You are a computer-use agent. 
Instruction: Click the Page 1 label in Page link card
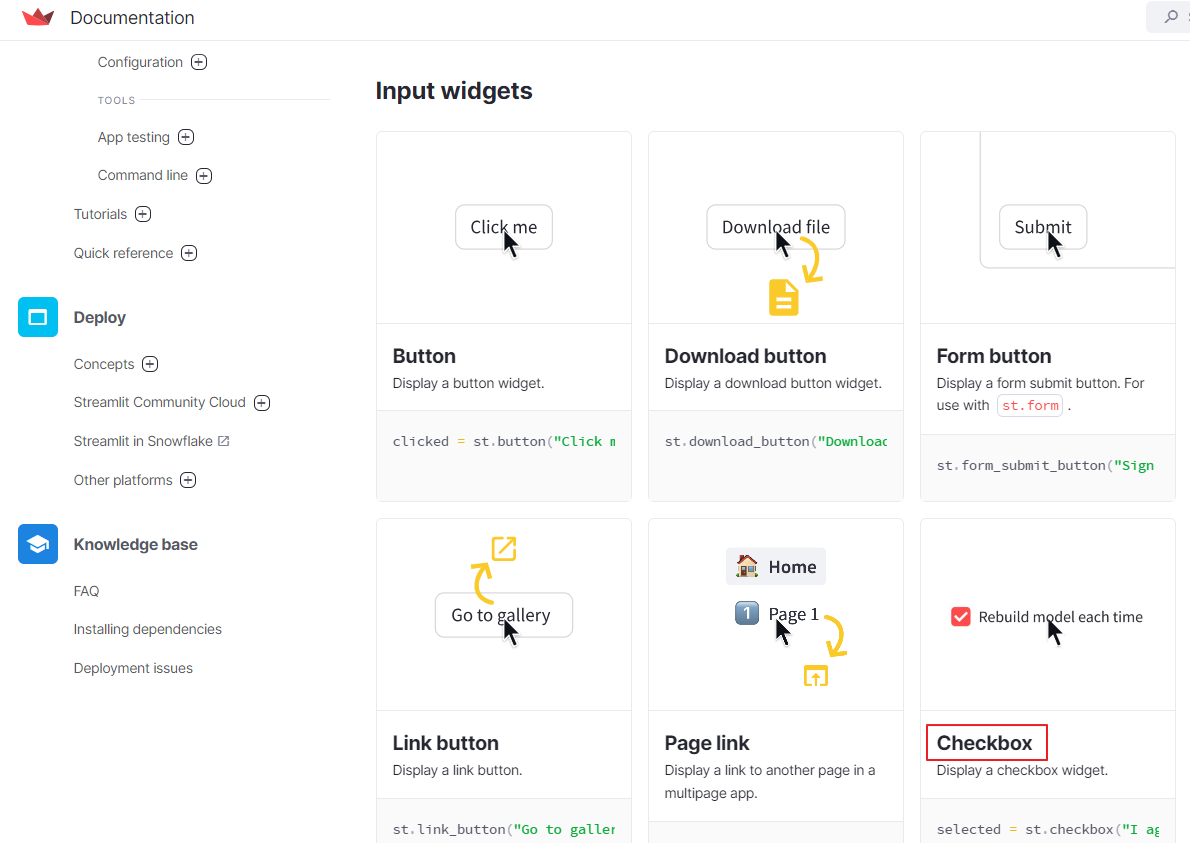(x=794, y=614)
